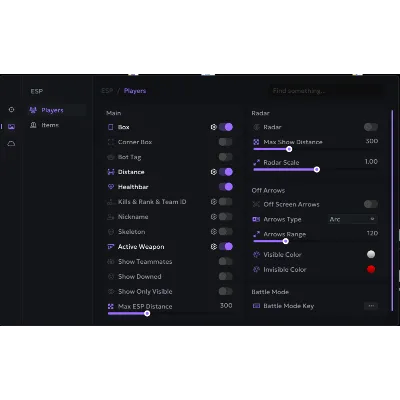
Task: Select the cloud icon in left sidebar
Action: tap(11, 144)
